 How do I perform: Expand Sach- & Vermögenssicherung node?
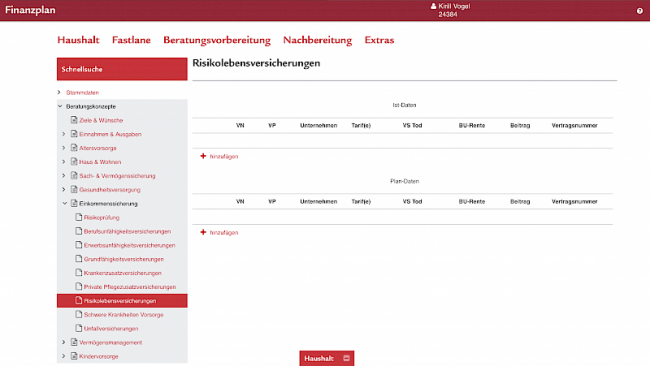(x=64, y=176)
